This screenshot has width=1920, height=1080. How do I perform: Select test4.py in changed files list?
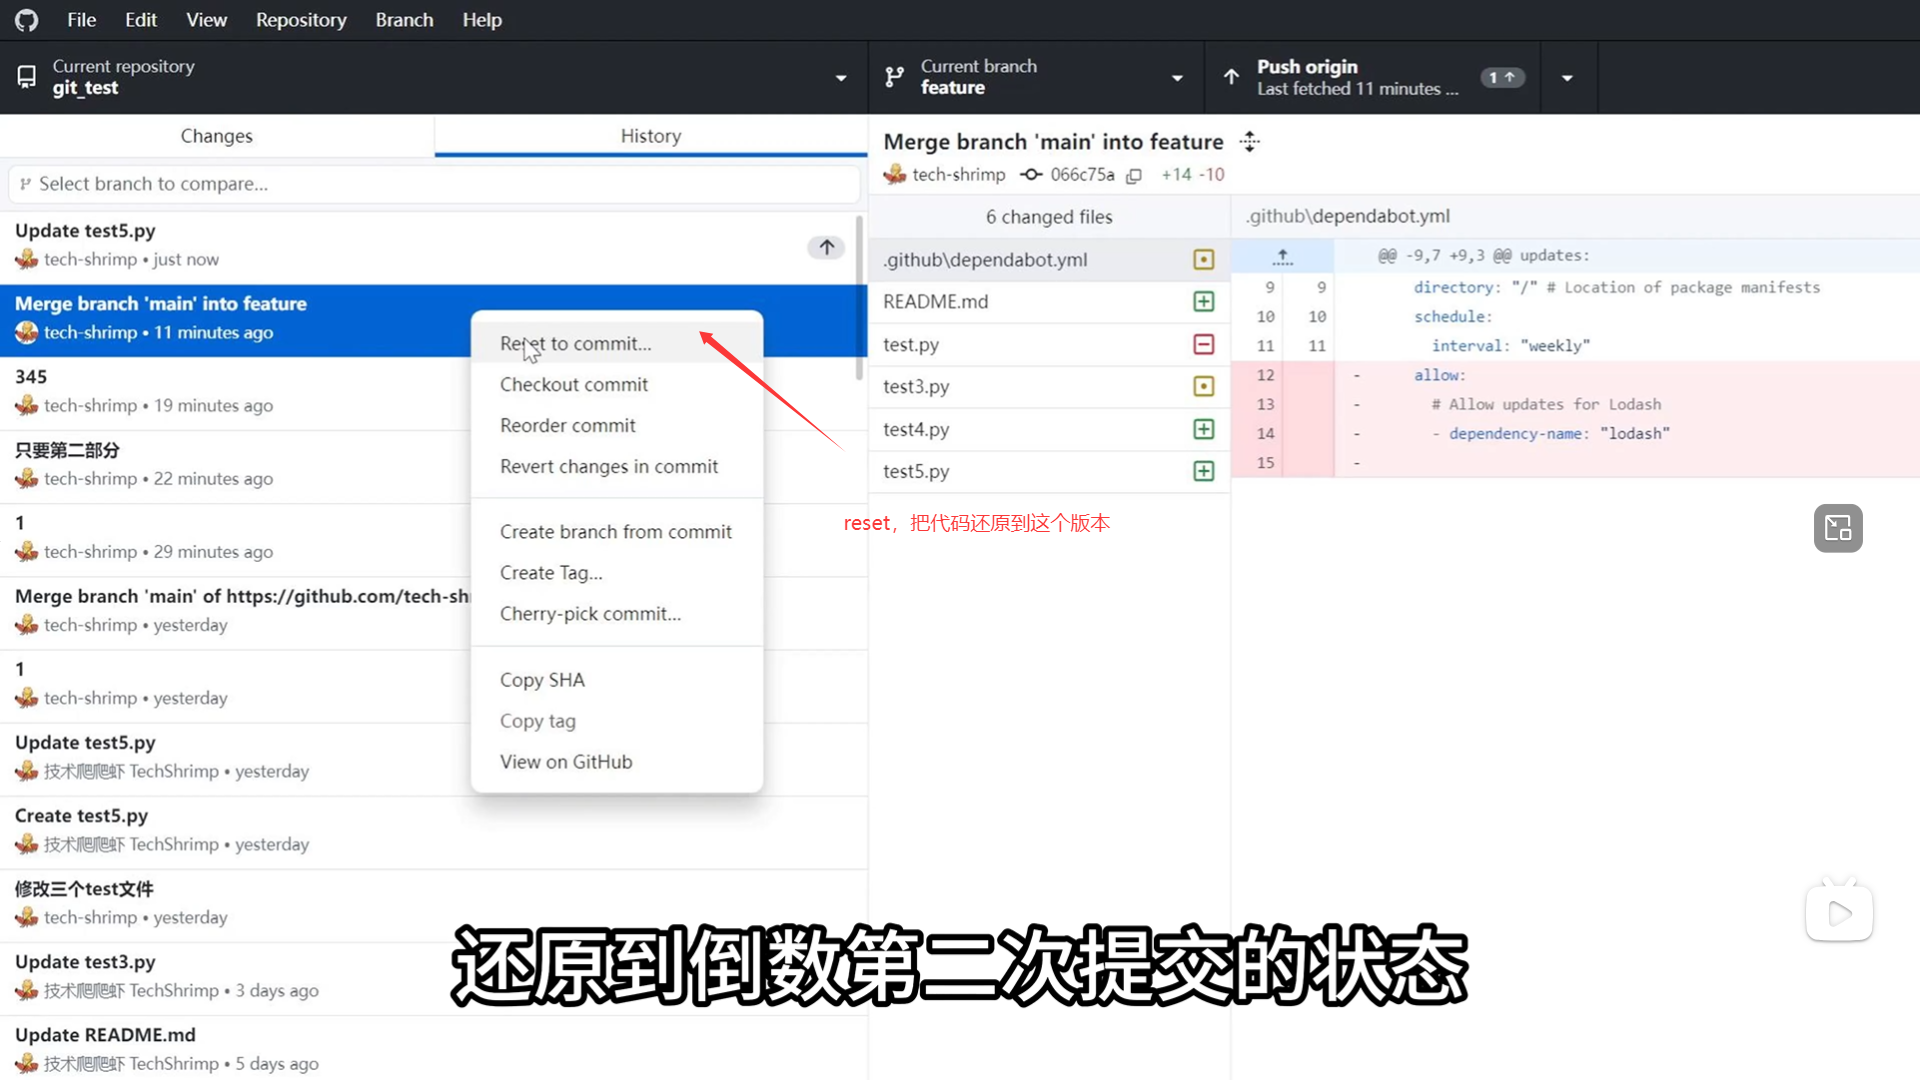916,430
